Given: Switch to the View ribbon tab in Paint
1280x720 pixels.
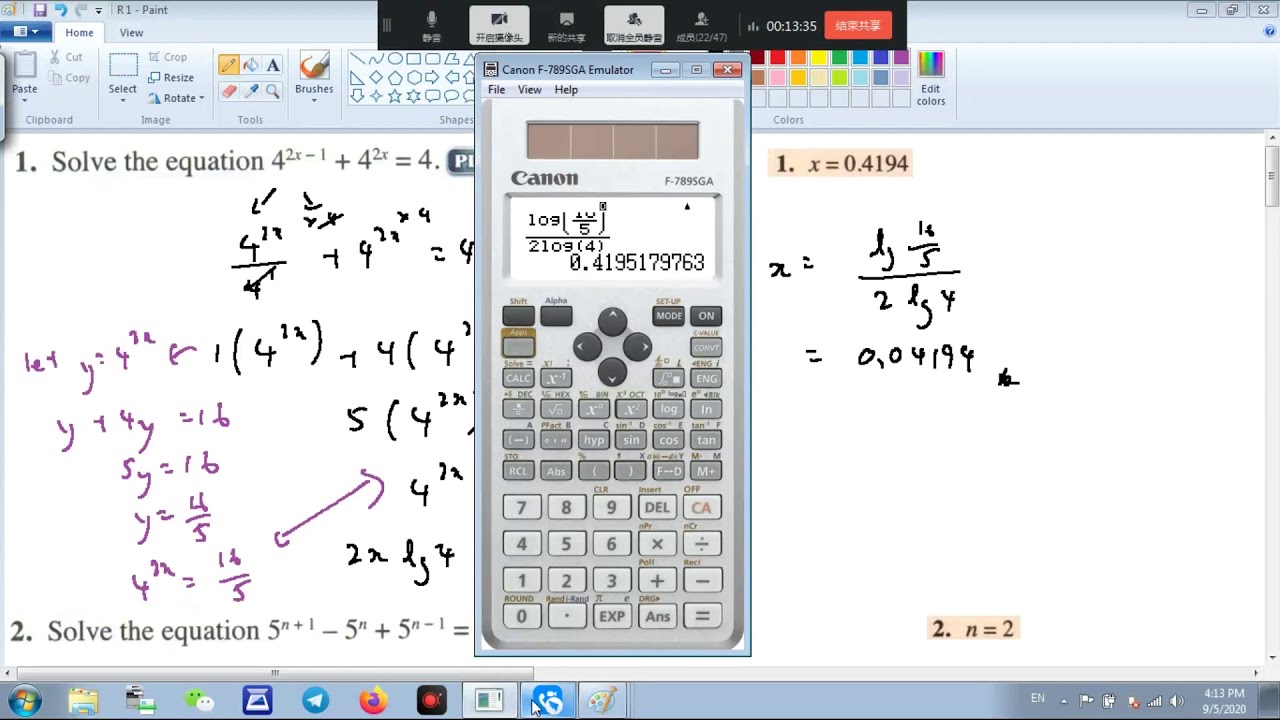Looking at the screenshot, I should (131, 32).
